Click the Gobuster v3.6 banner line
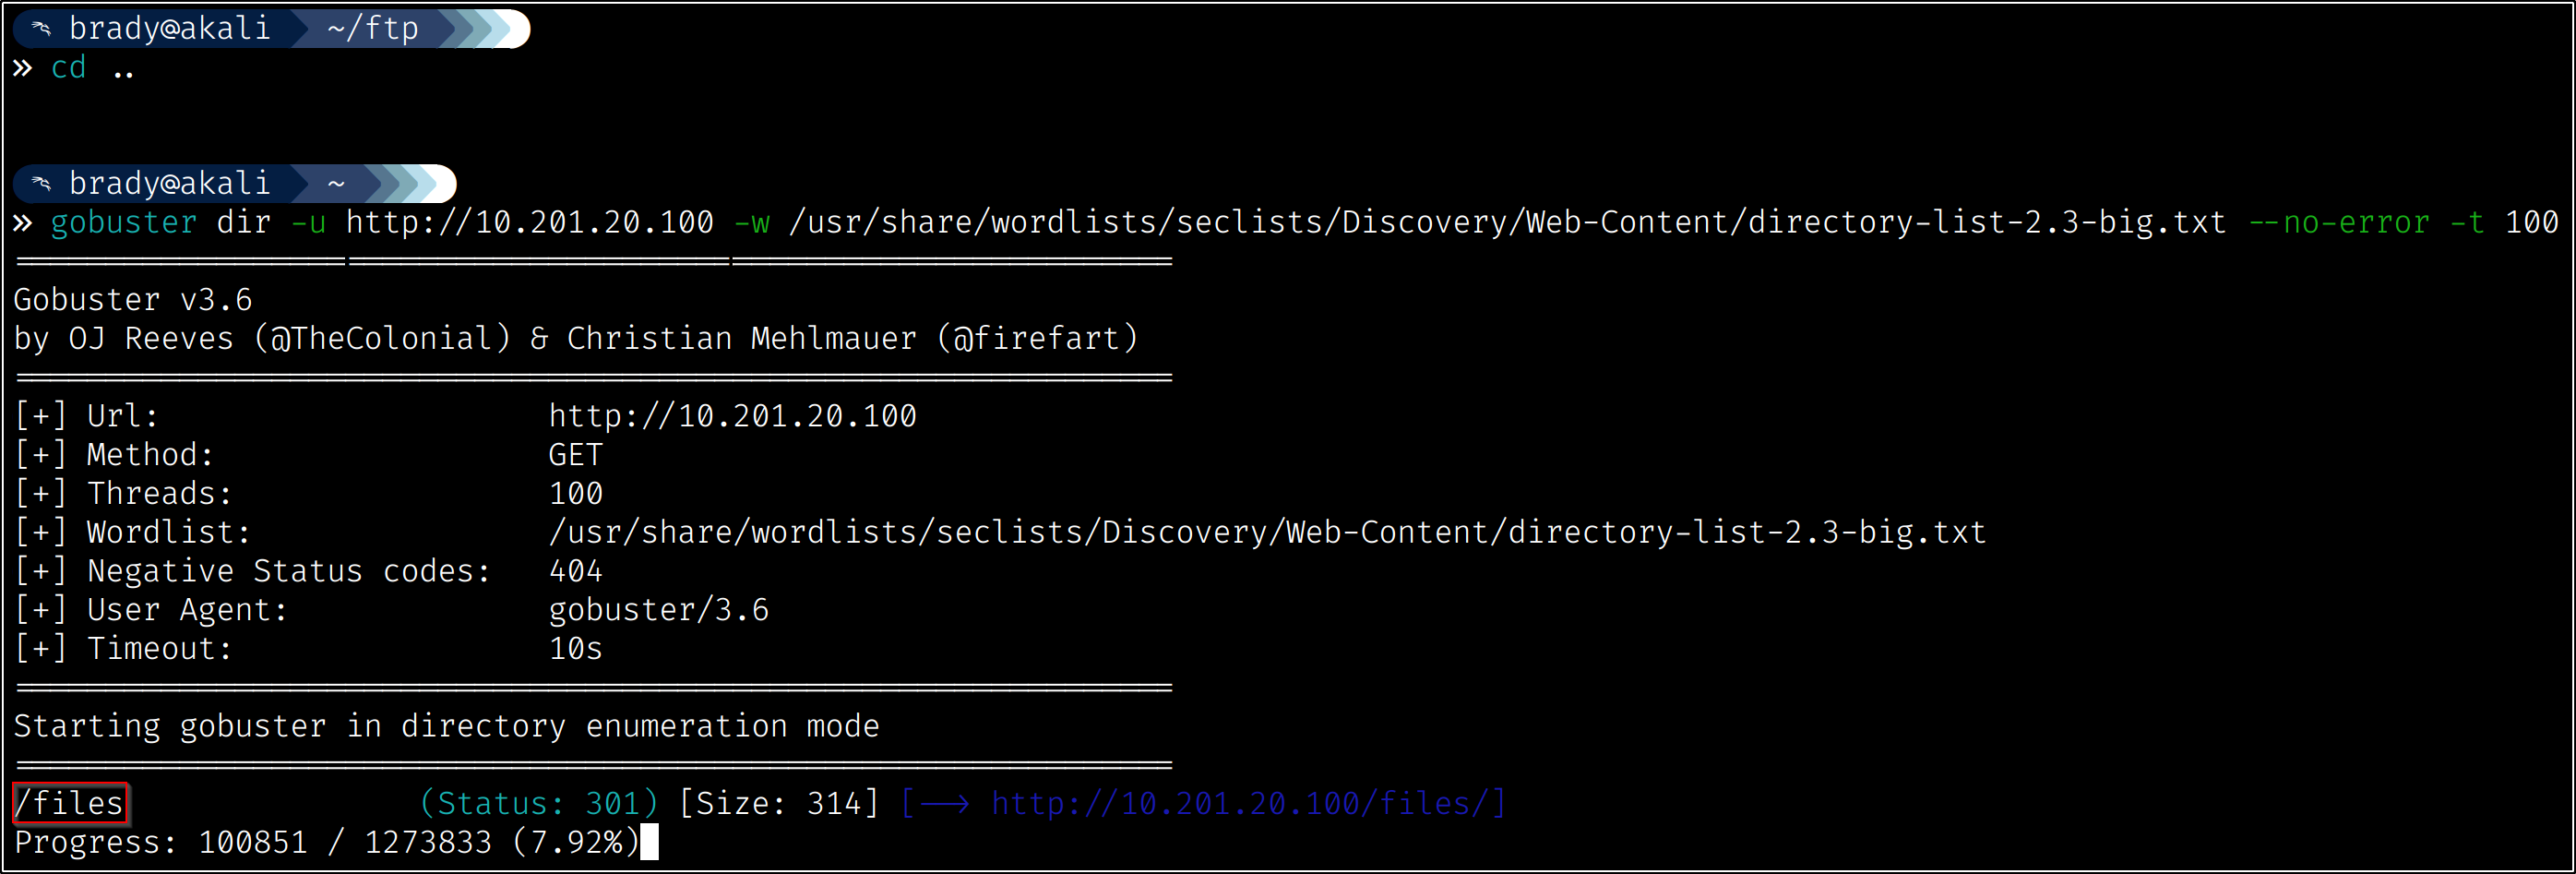This screenshot has height=874, width=2576. (132, 300)
